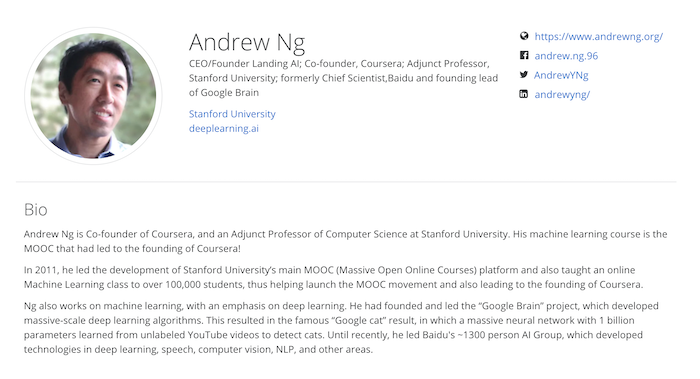Click the circular profile photo
Screen dimensions: 700x379
(93, 96)
